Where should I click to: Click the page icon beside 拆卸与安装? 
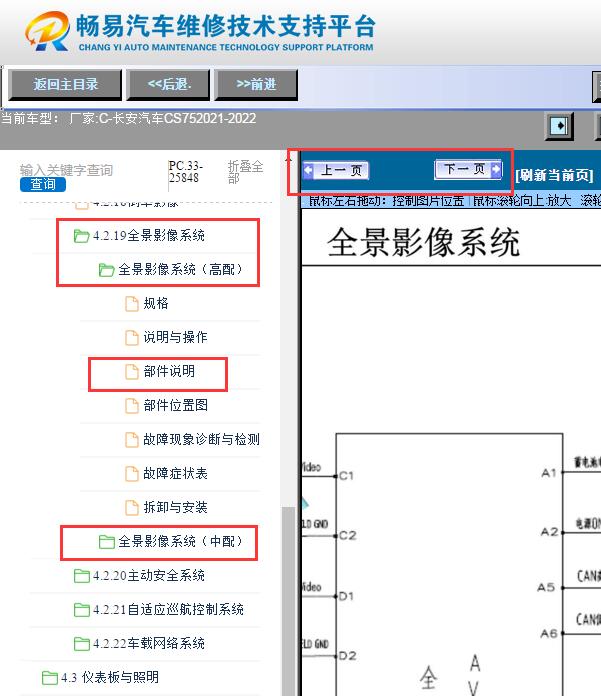(x=132, y=508)
